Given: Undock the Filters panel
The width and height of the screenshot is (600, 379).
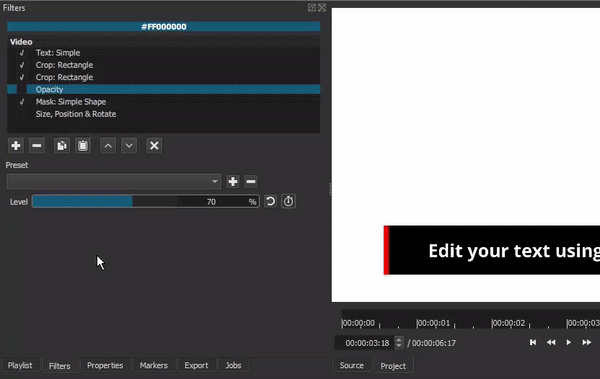Looking at the screenshot, I should [x=312, y=8].
